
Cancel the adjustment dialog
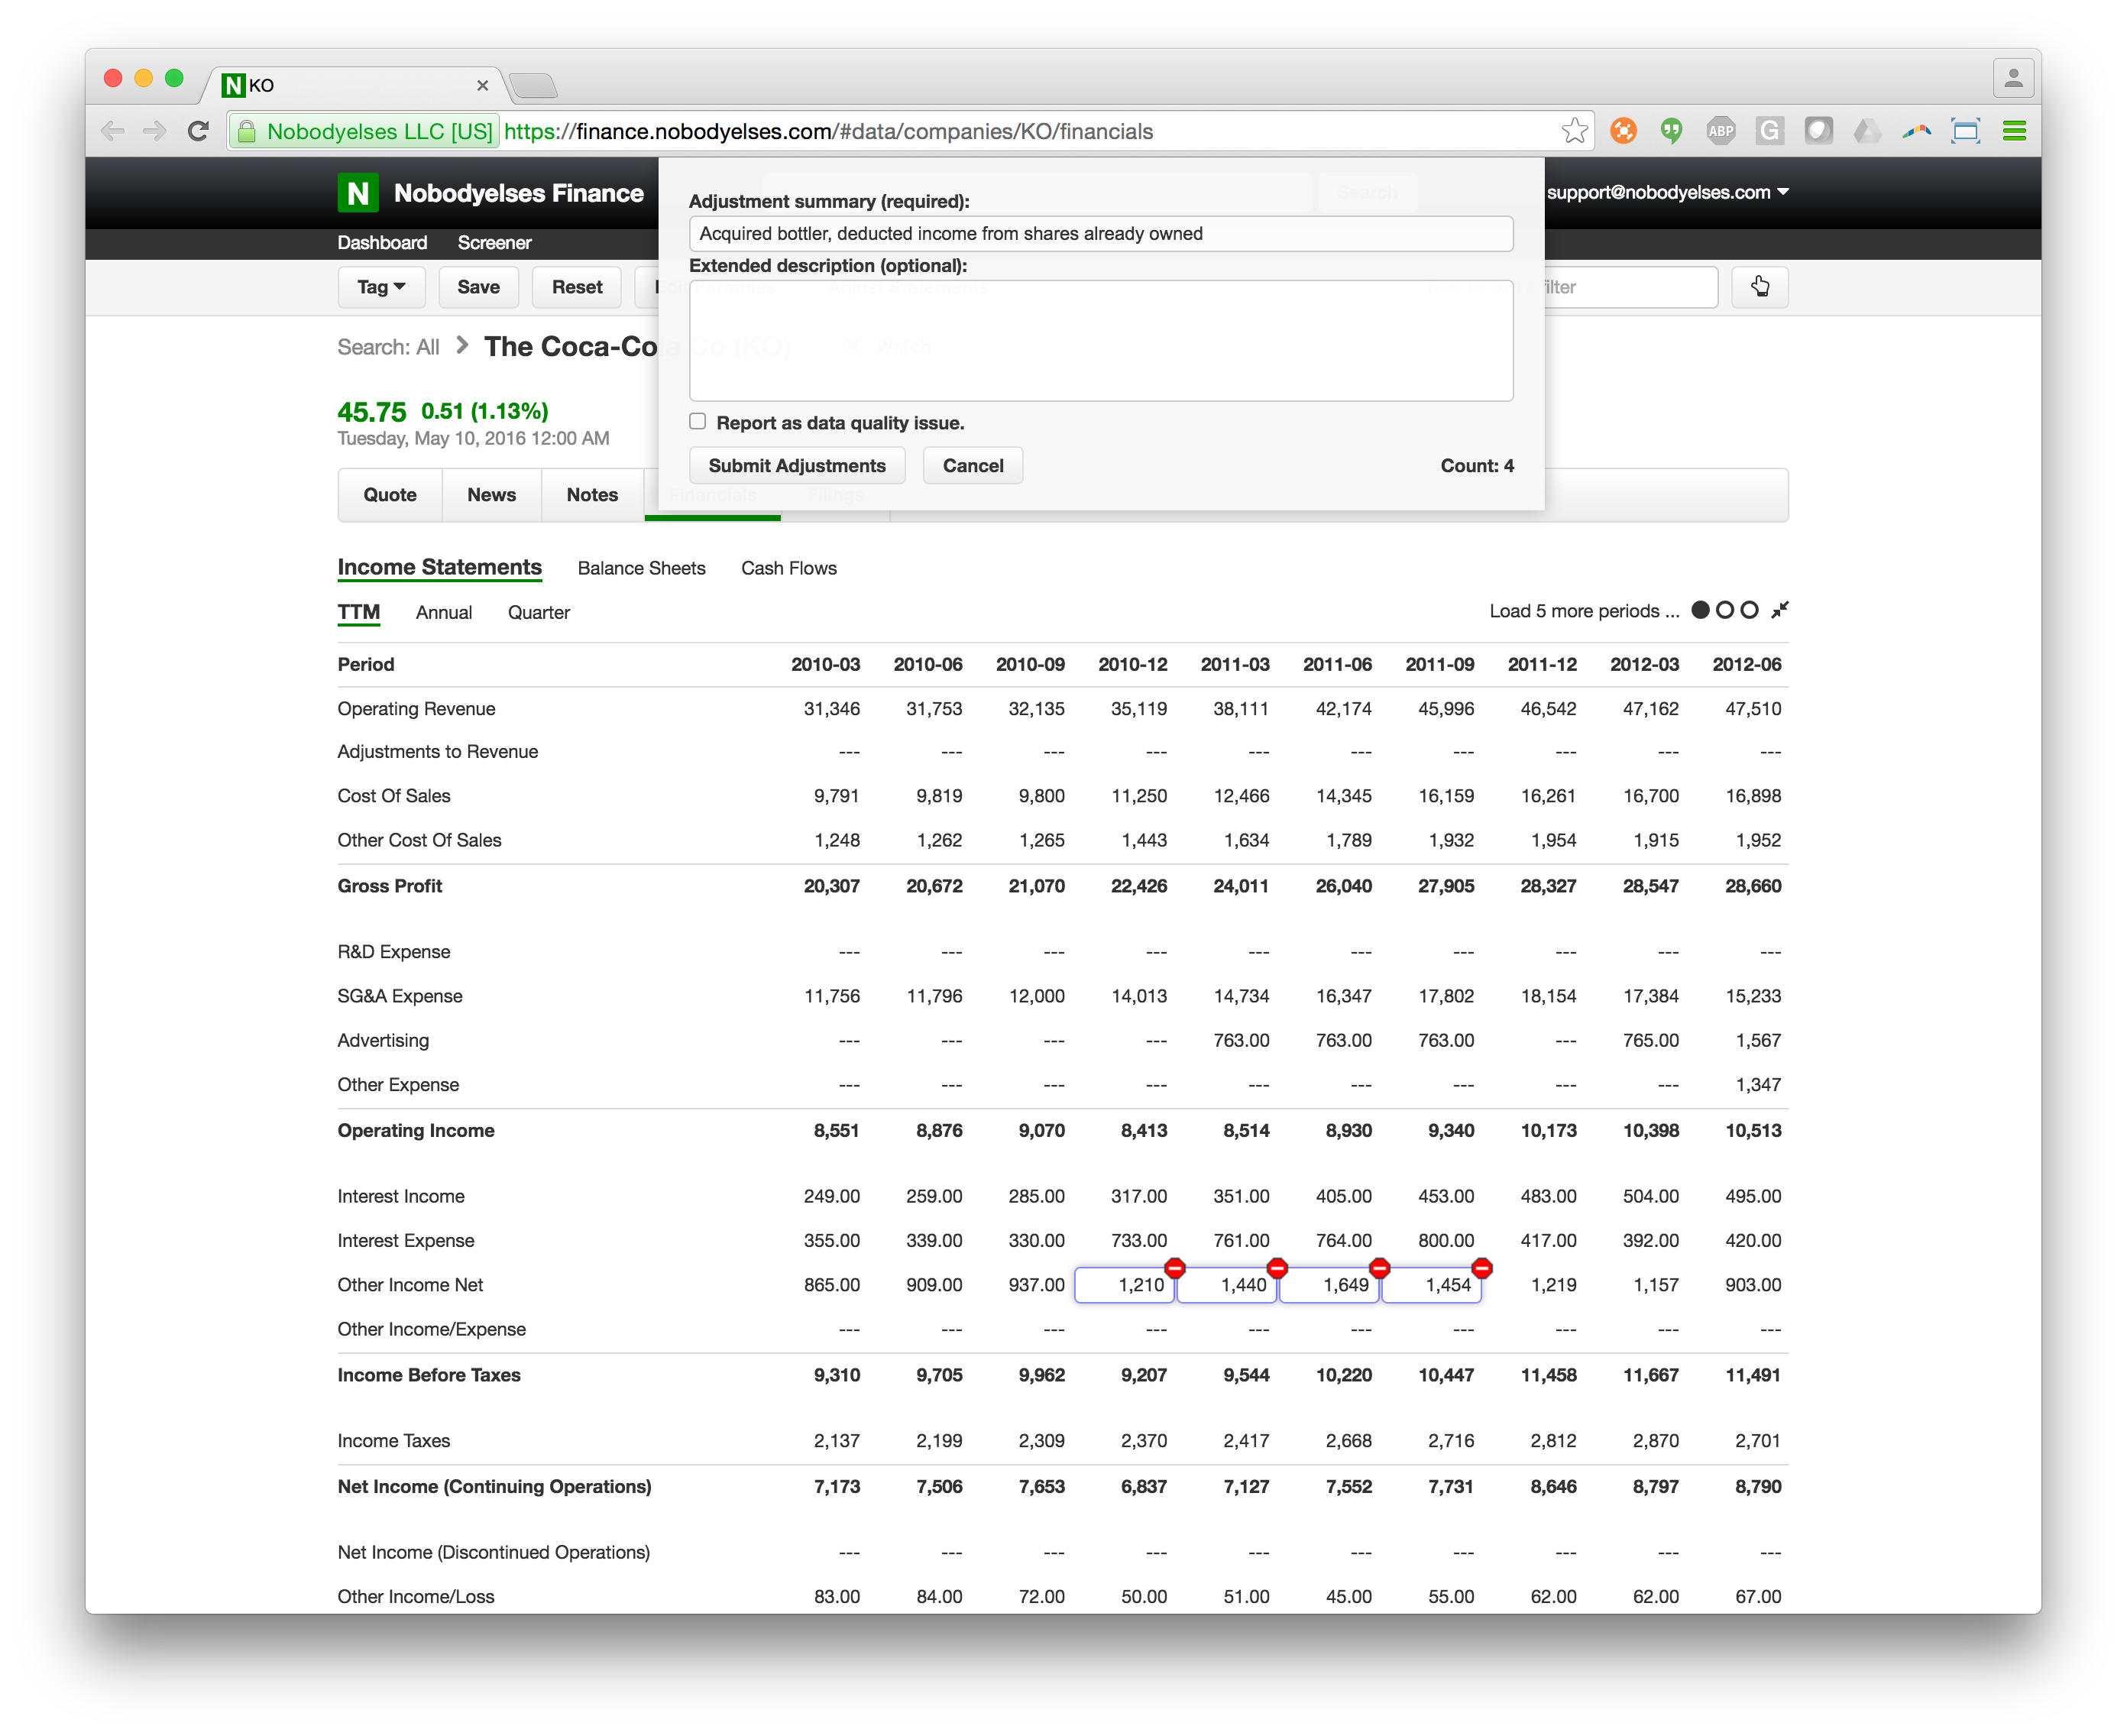(x=972, y=466)
